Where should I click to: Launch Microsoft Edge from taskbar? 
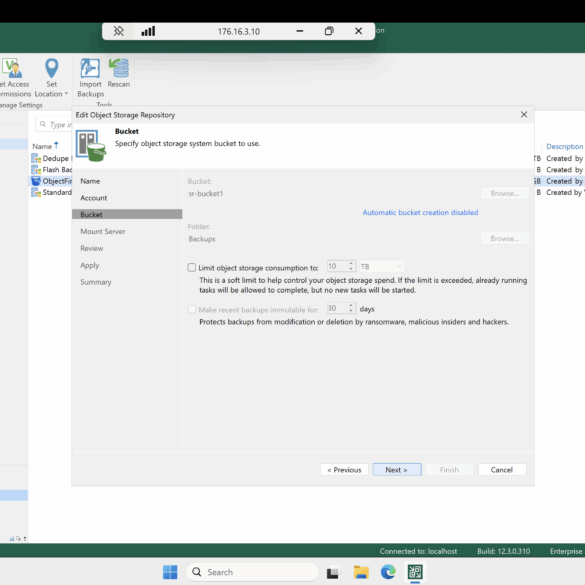(x=388, y=572)
